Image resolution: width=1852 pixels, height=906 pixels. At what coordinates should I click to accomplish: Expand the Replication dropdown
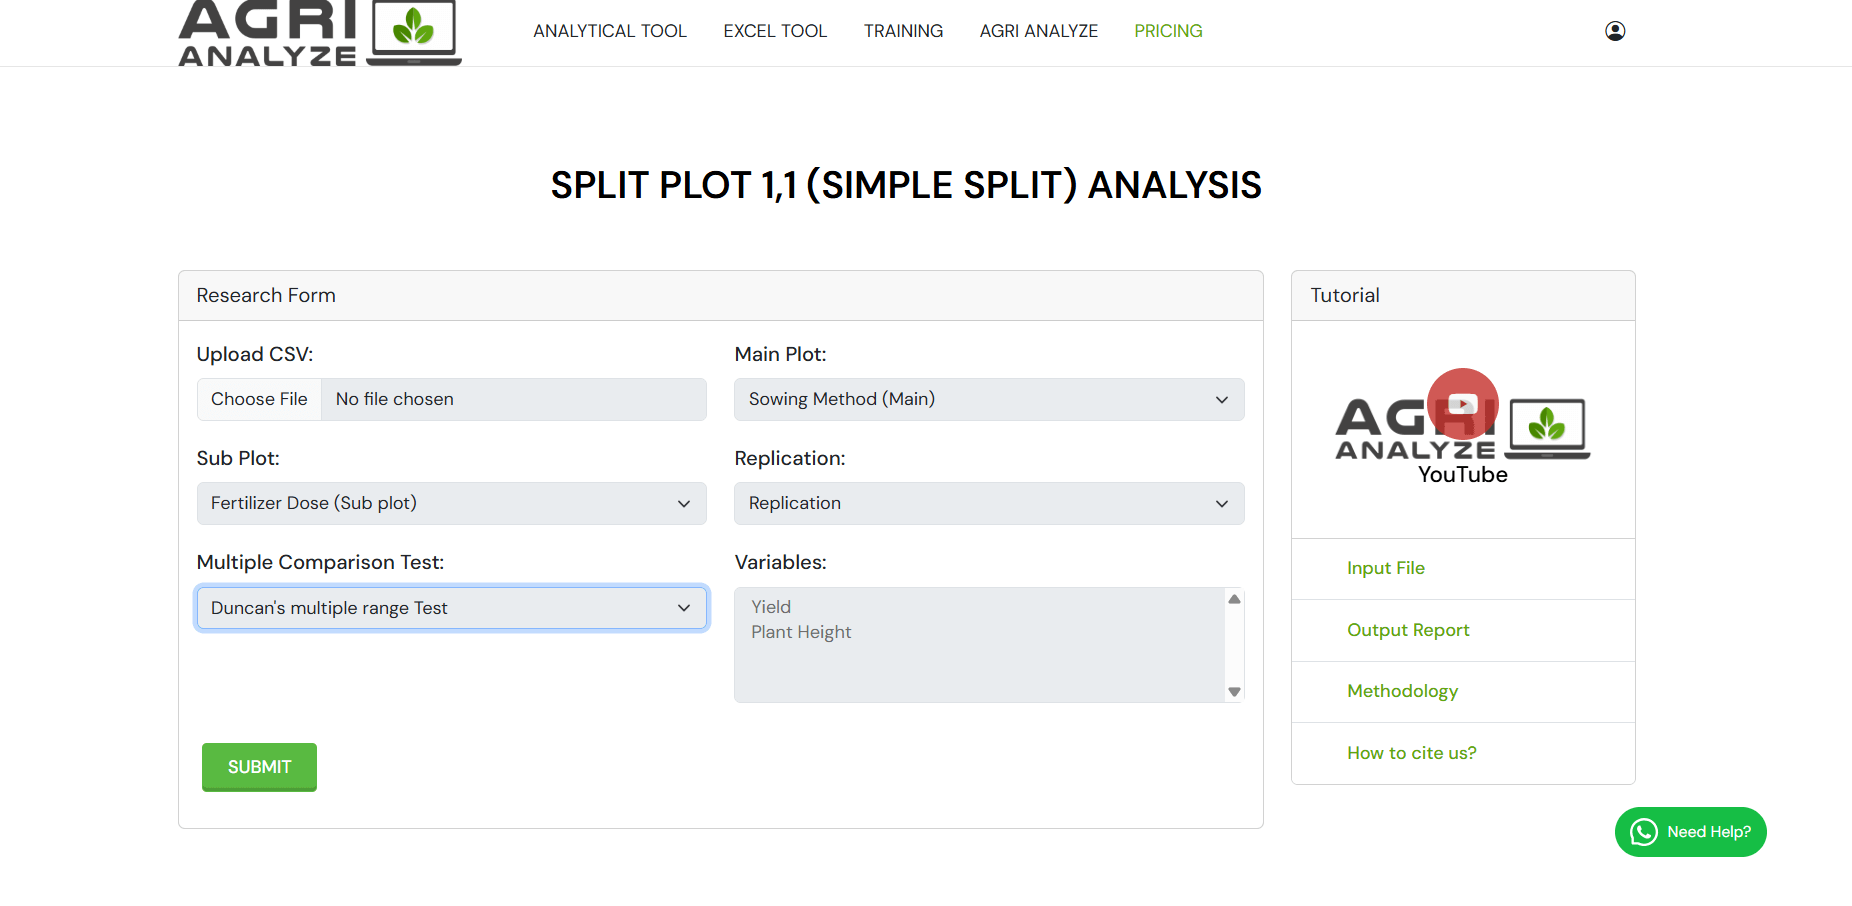pyautogui.click(x=988, y=503)
